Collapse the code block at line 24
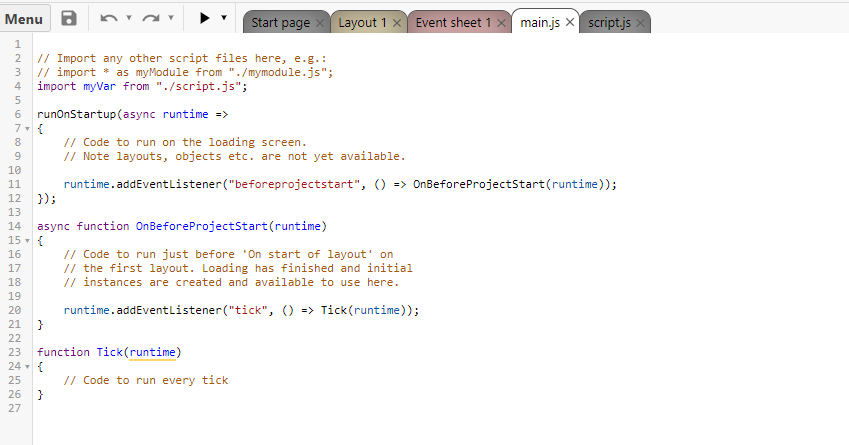 pyautogui.click(x=27, y=367)
